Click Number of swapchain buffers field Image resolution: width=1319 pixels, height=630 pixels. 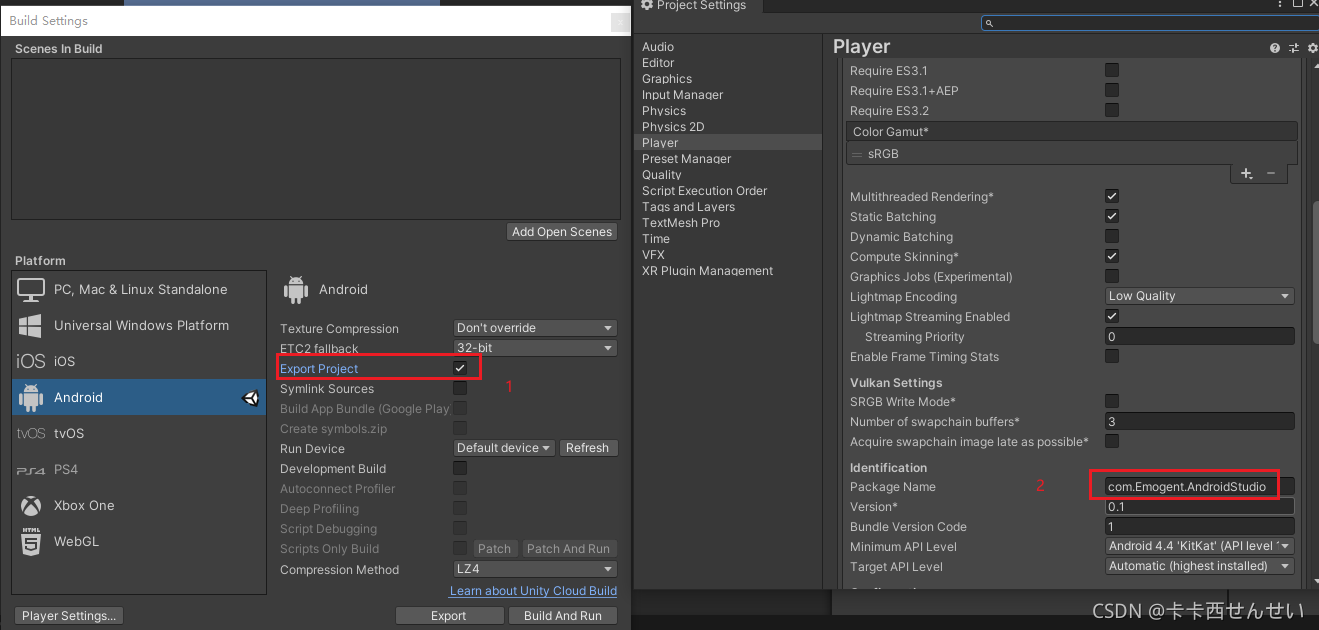click(1200, 421)
